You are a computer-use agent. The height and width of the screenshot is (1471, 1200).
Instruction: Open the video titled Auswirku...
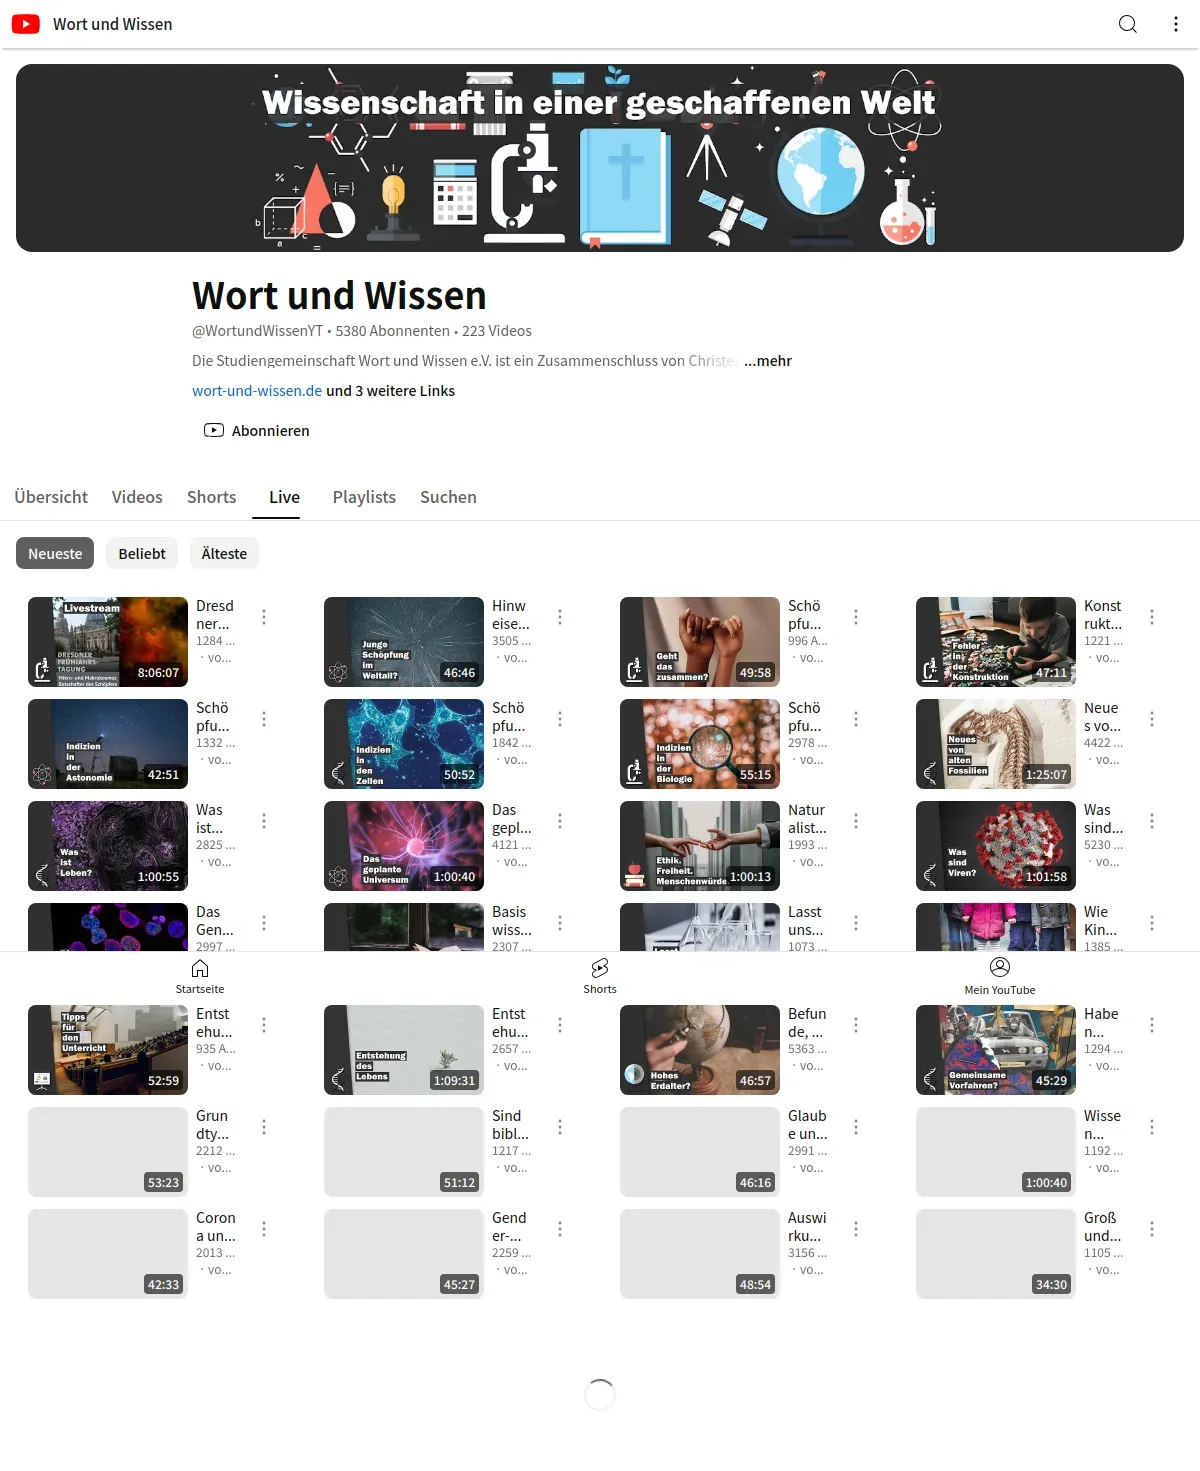(x=807, y=1227)
